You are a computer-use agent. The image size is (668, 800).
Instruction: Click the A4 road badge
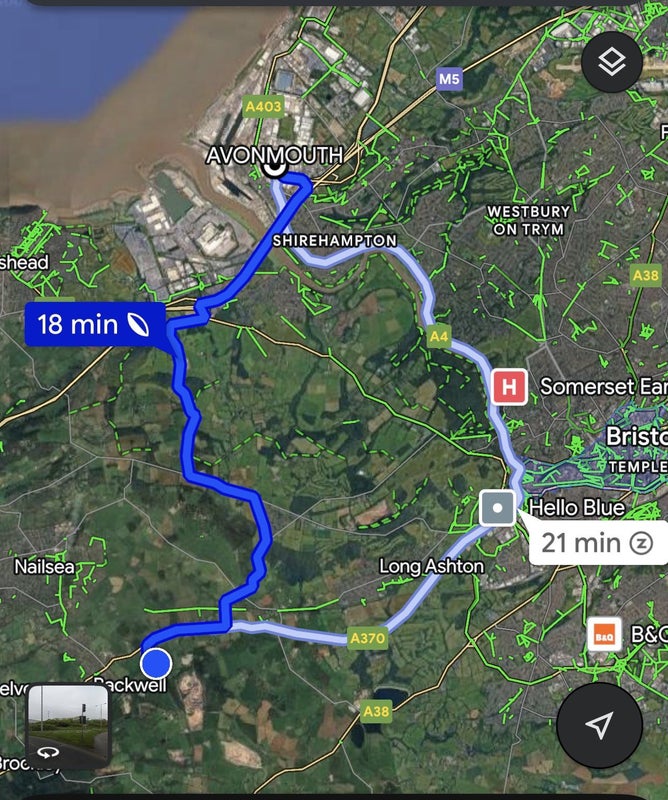click(439, 336)
